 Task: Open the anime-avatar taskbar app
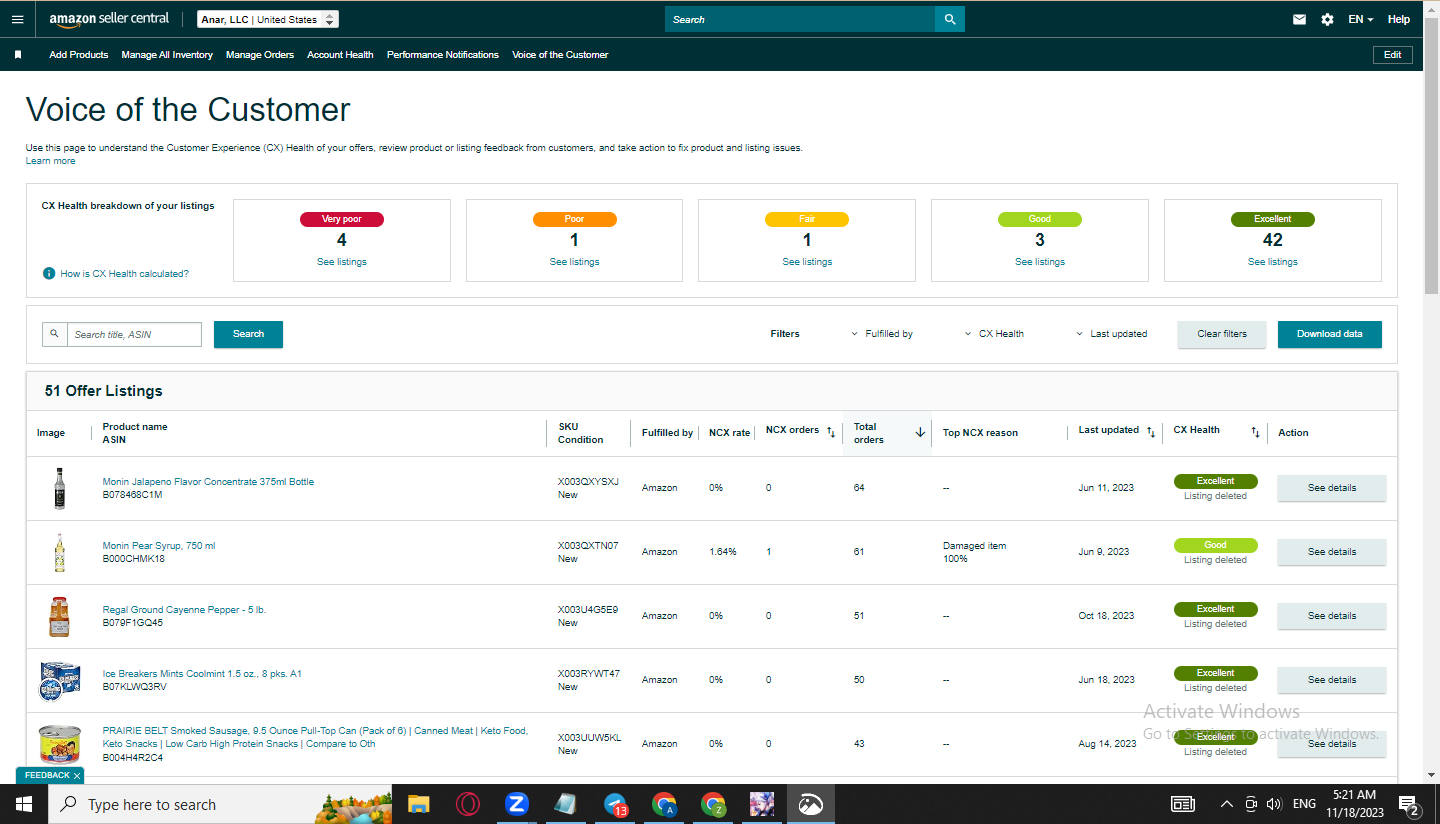click(762, 804)
